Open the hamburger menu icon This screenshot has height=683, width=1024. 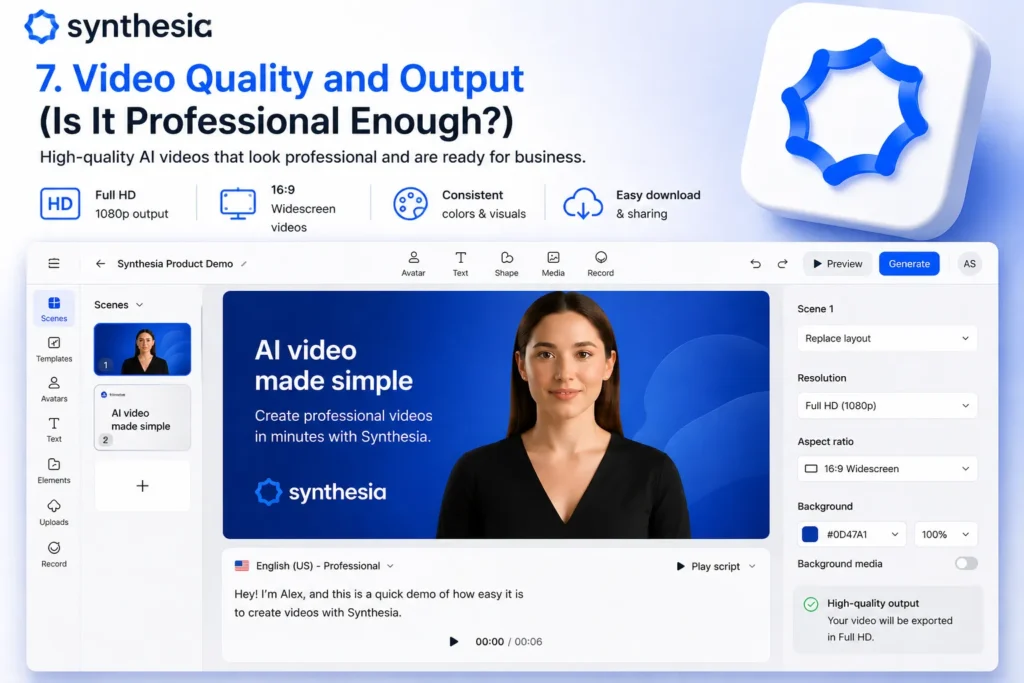coord(54,263)
